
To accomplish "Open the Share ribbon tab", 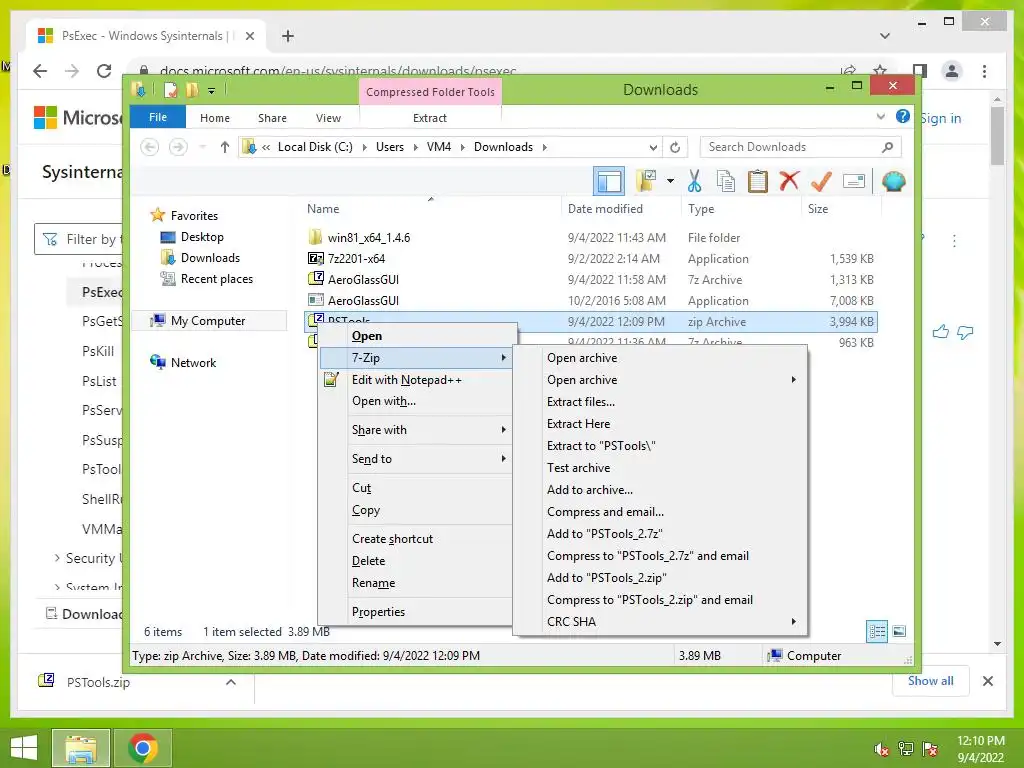I will tap(272, 118).
